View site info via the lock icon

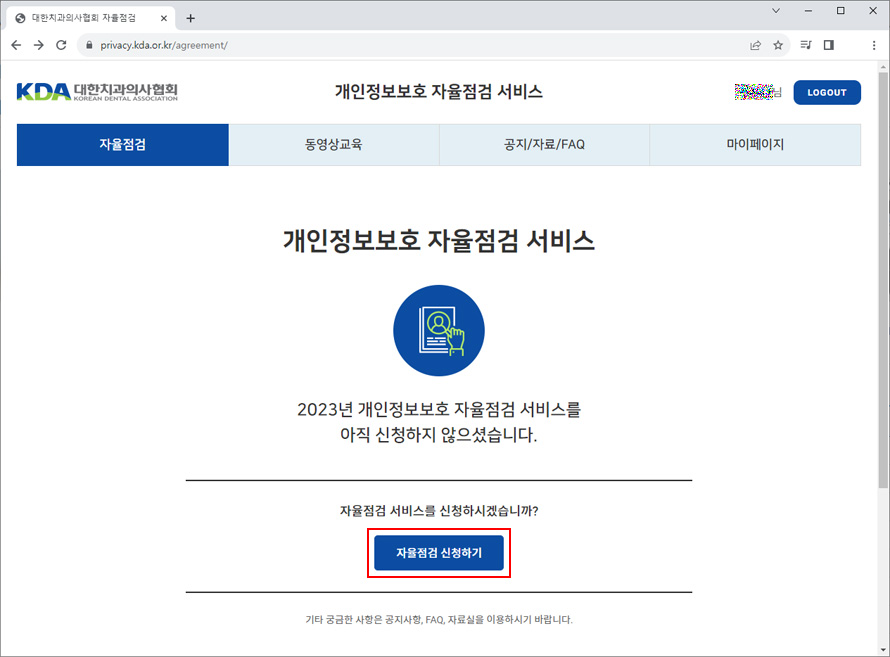coord(88,45)
